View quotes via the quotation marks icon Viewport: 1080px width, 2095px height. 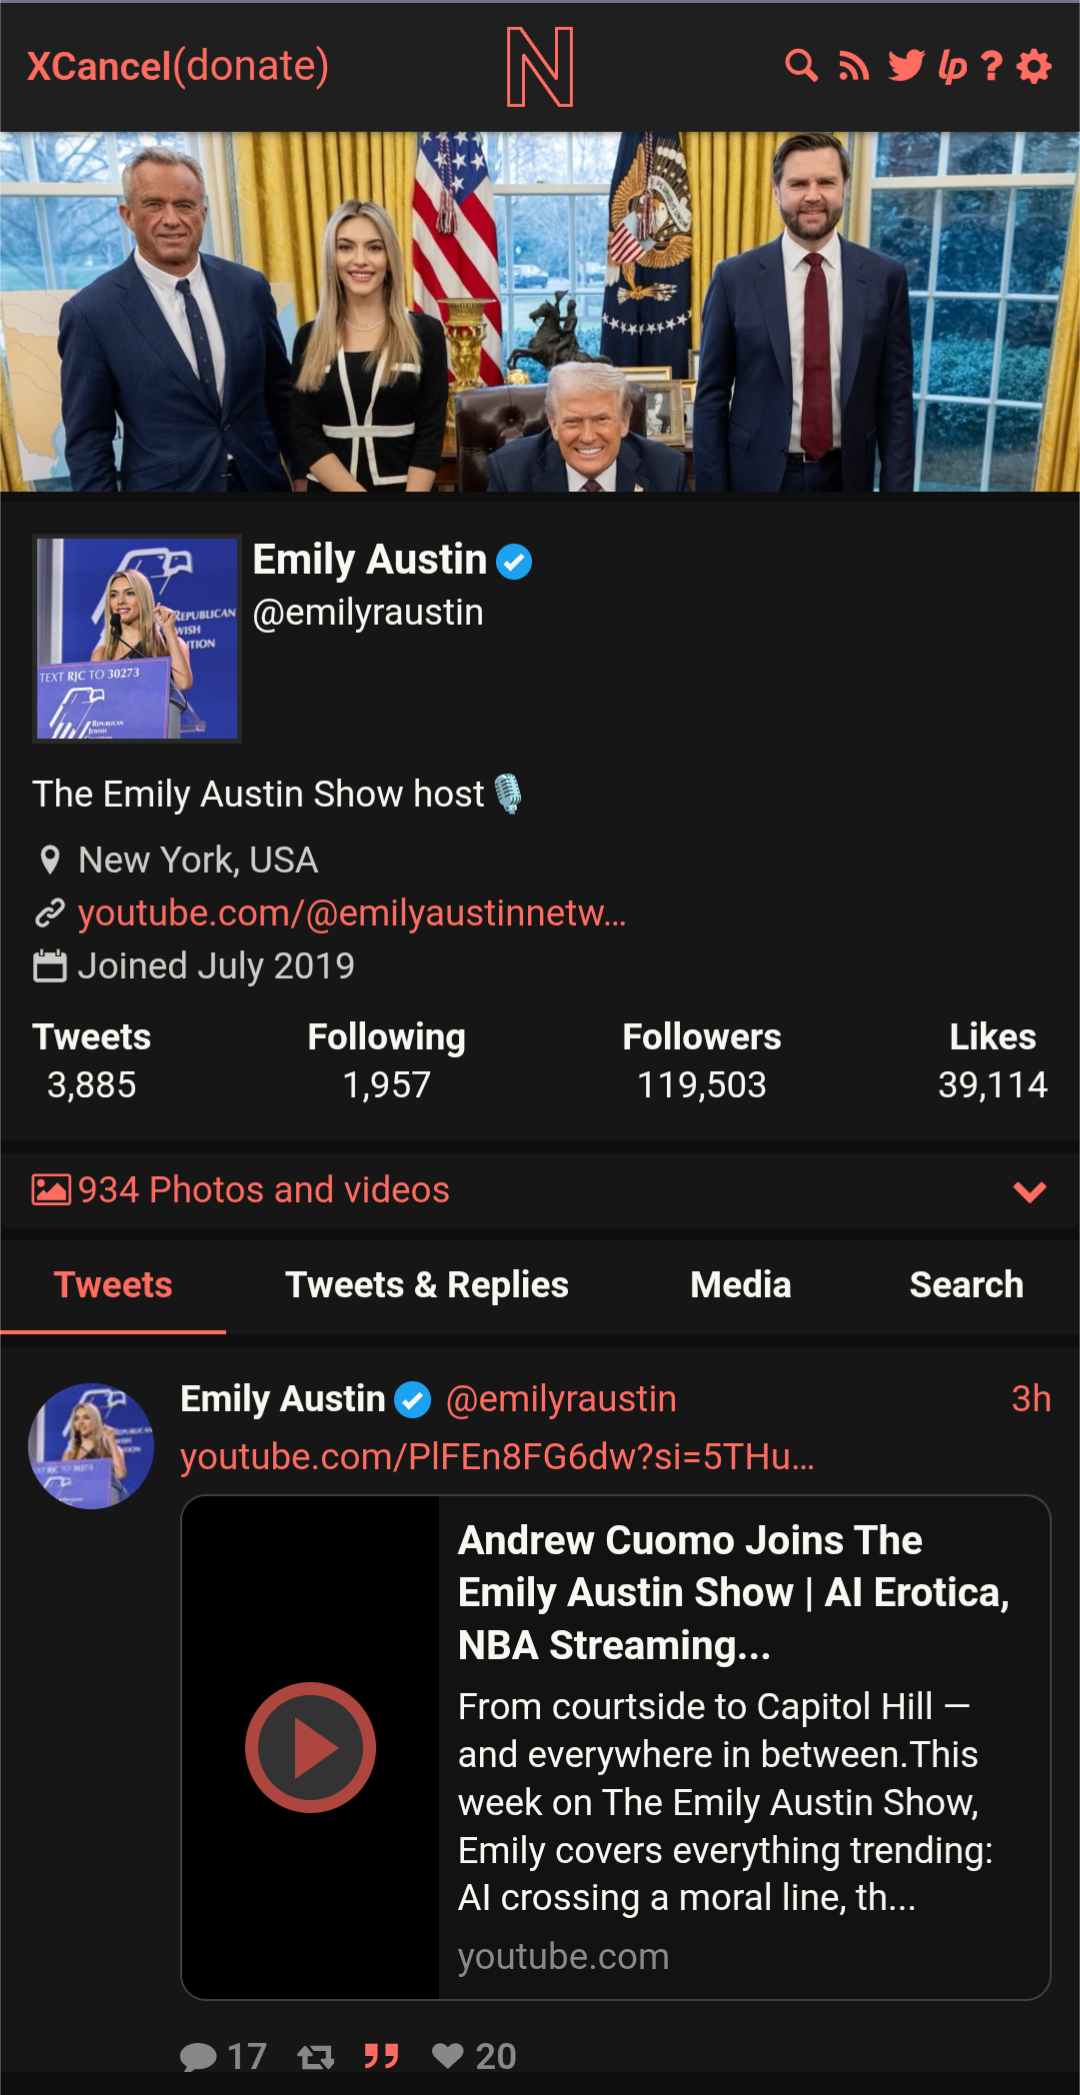click(381, 2056)
